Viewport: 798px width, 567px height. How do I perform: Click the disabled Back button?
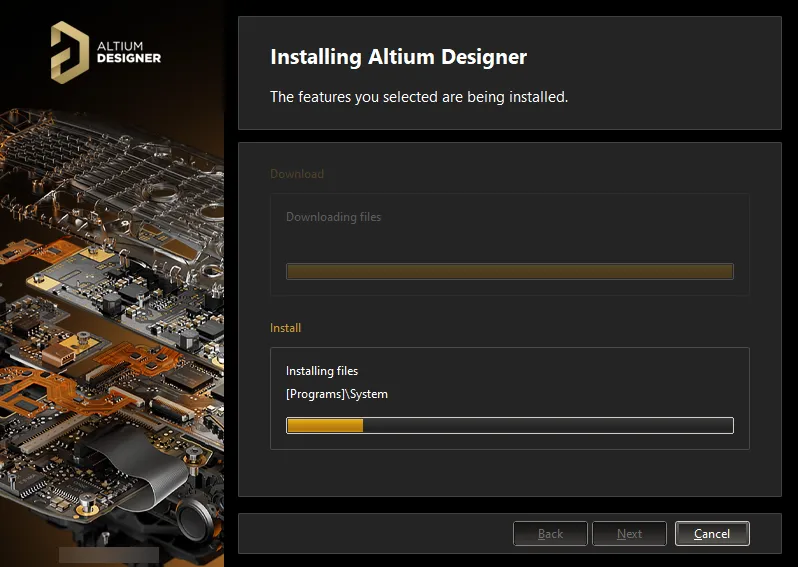tap(550, 533)
